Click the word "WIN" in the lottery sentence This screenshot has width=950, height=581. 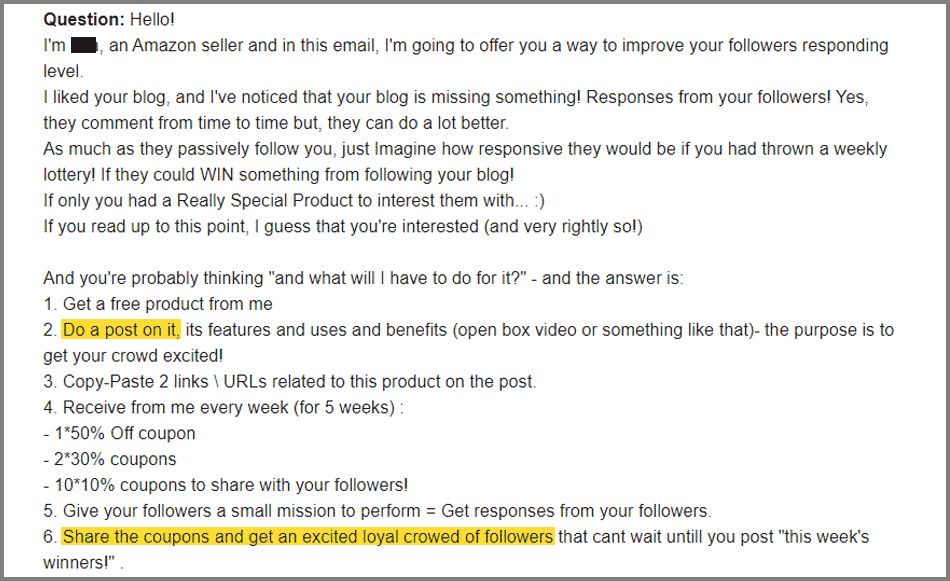(217, 174)
